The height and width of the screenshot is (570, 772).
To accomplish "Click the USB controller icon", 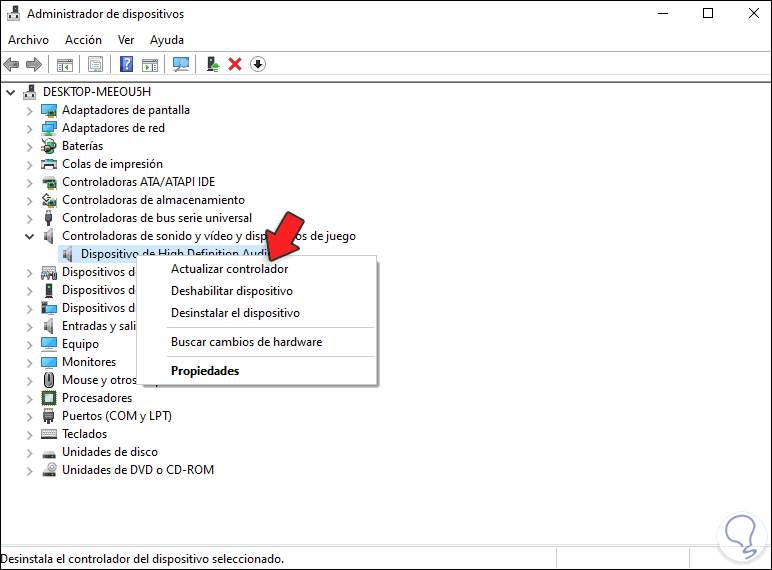I will 49,218.
